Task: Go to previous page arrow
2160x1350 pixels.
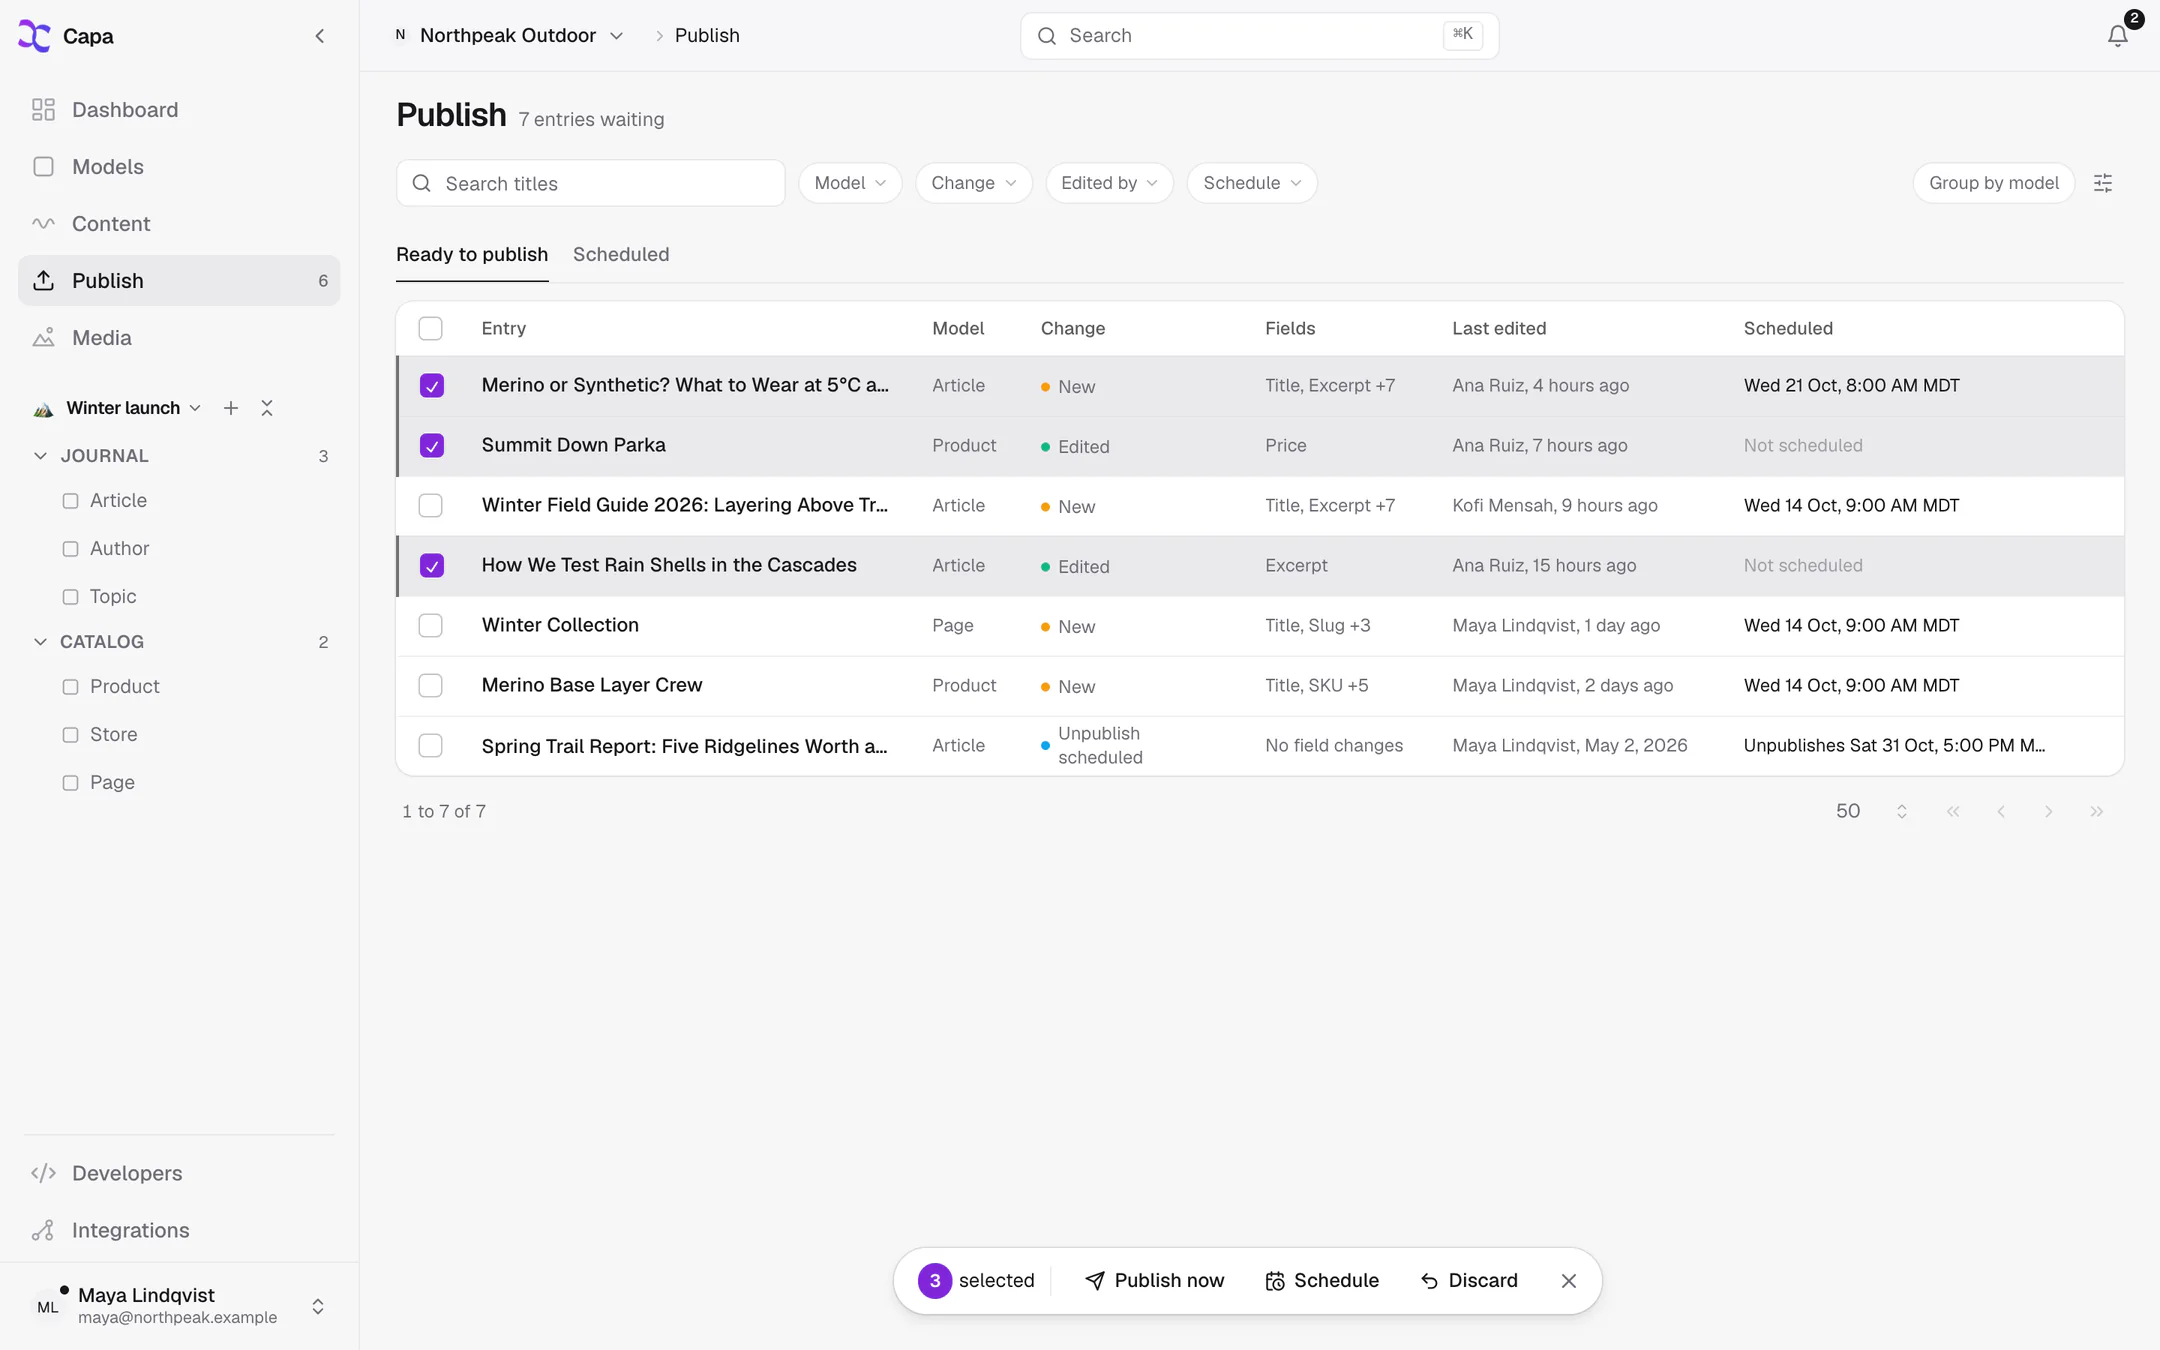Action: tap(2001, 812)
